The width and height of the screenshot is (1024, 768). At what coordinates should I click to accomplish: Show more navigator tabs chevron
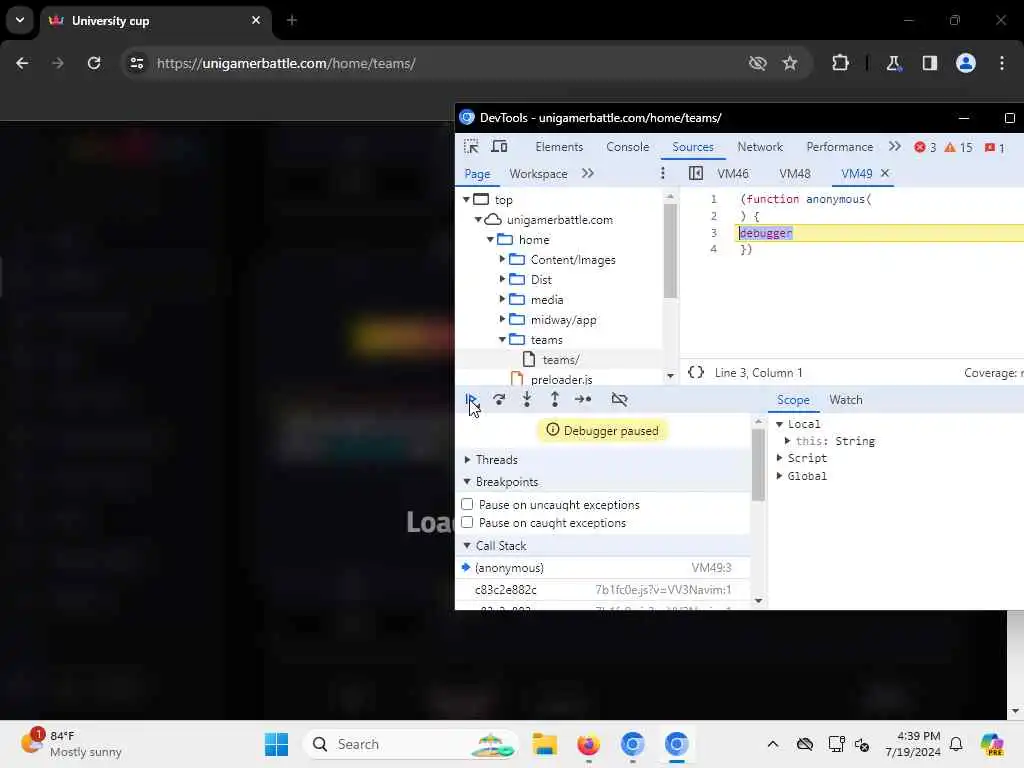[x=588, y=173]
